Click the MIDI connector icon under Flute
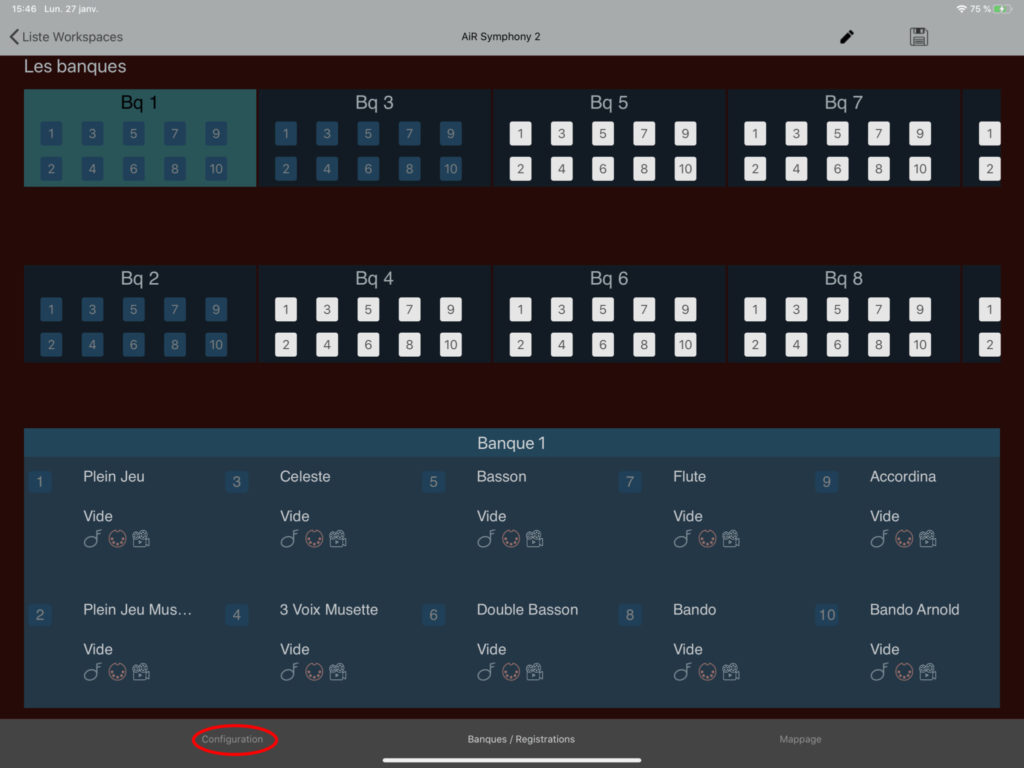The height and width of the screenshot is (768, 1024). click(x=707, y=539)
